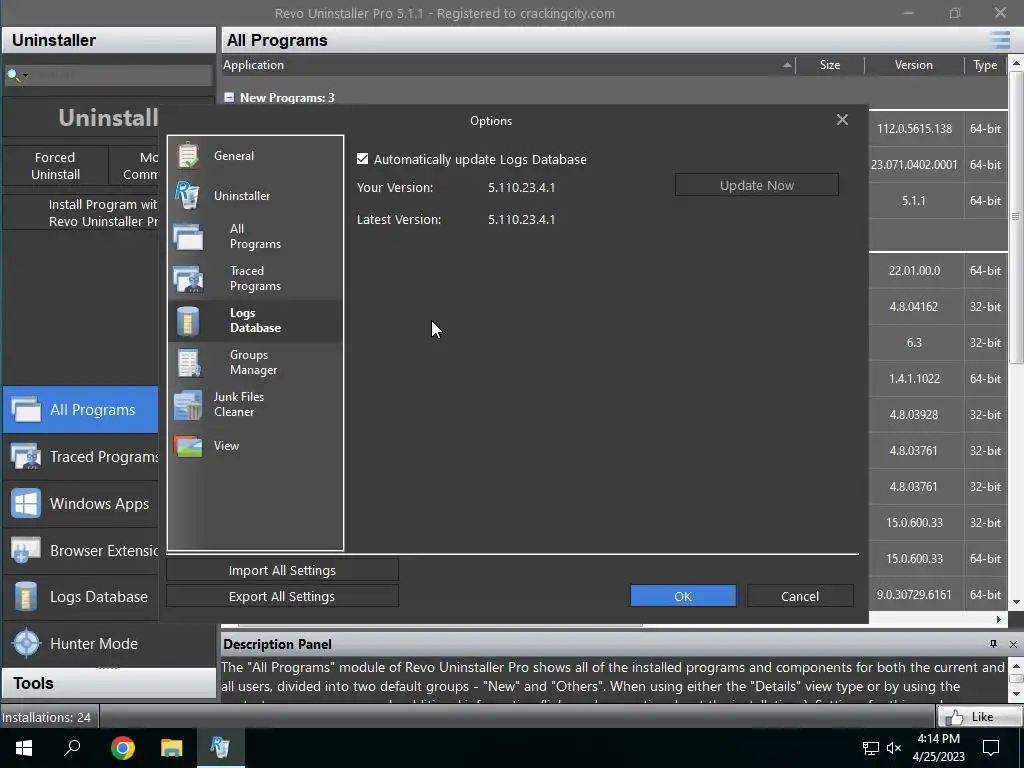Screen dimensions: 1024x768
Task: Click Update Now button
Action: coord(756,185)
